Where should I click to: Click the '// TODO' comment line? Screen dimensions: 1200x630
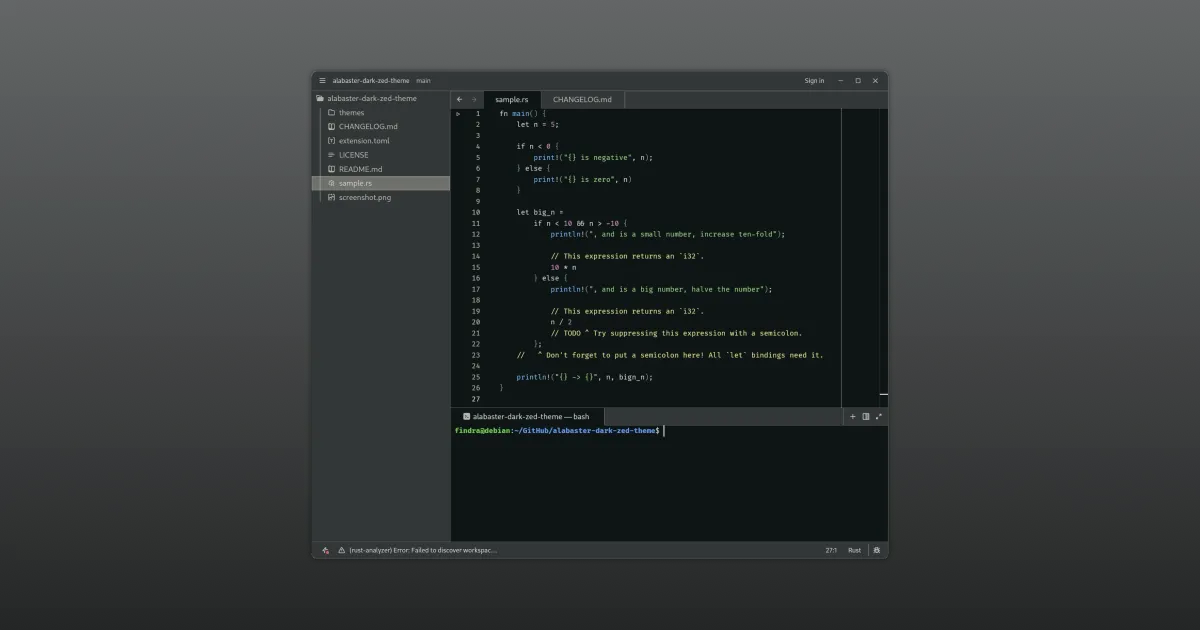click(x=676, y=333)
